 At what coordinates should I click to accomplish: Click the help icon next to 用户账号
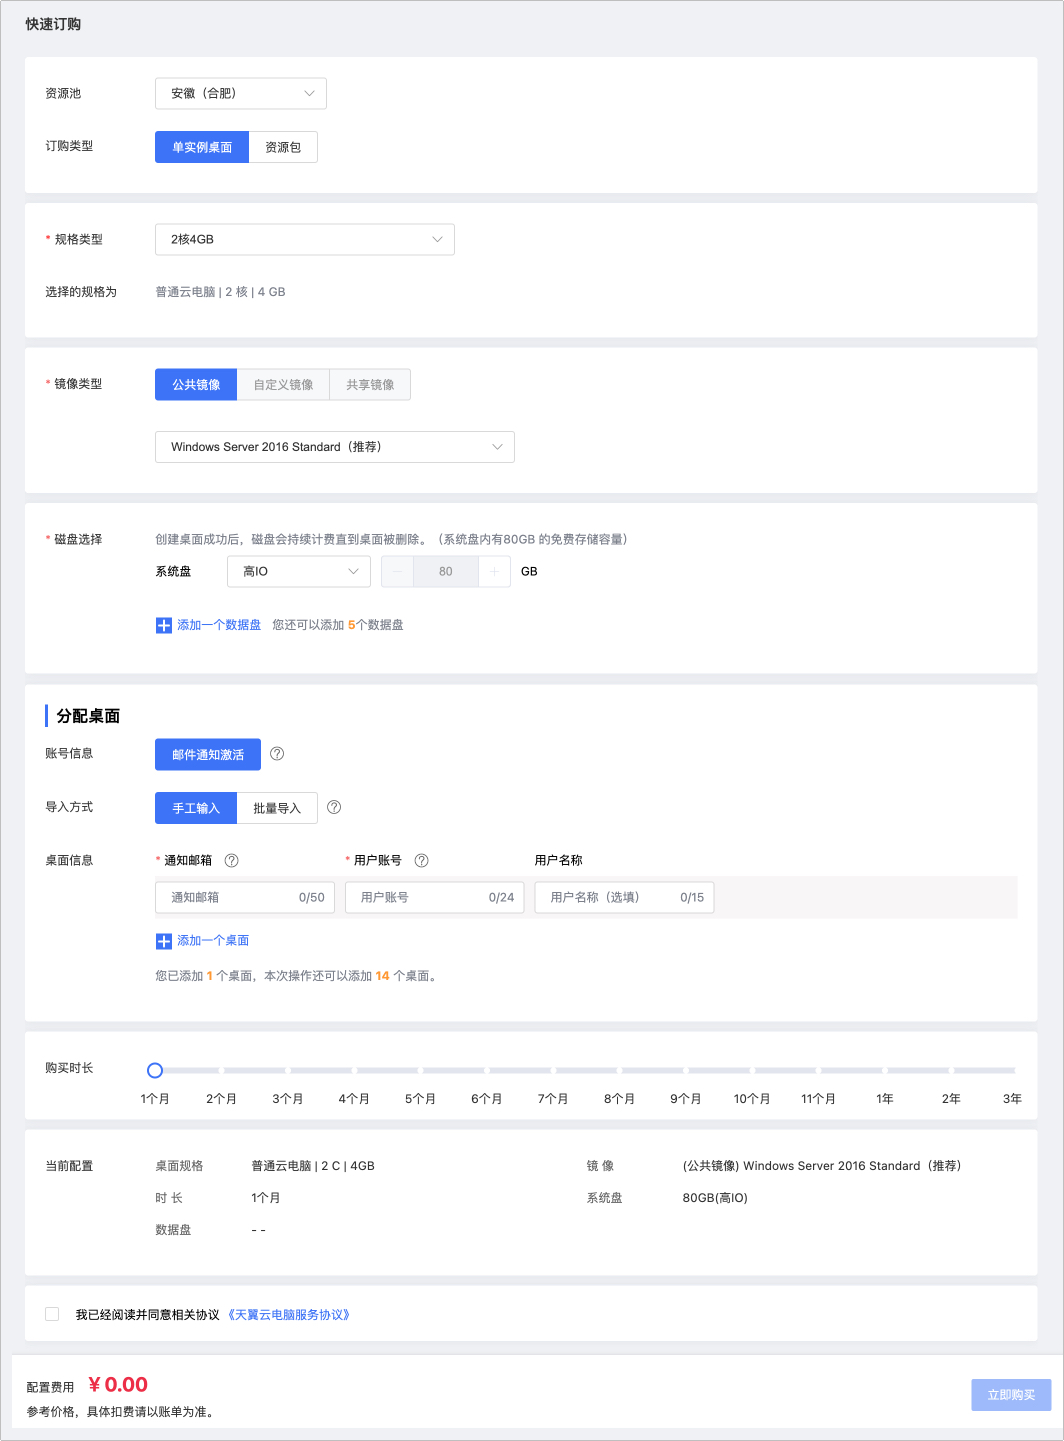(x=421, y=859)
